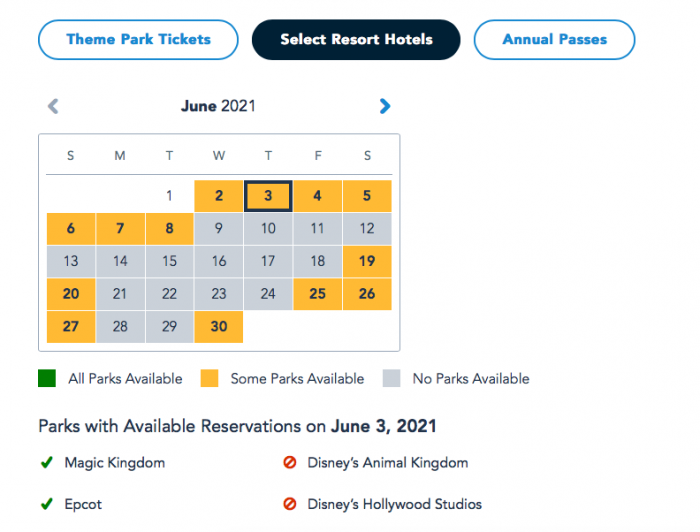The width and height of the screenshot is (700, 532).
Task: Click green All Parks Available swatch
Action: [47, 379]
